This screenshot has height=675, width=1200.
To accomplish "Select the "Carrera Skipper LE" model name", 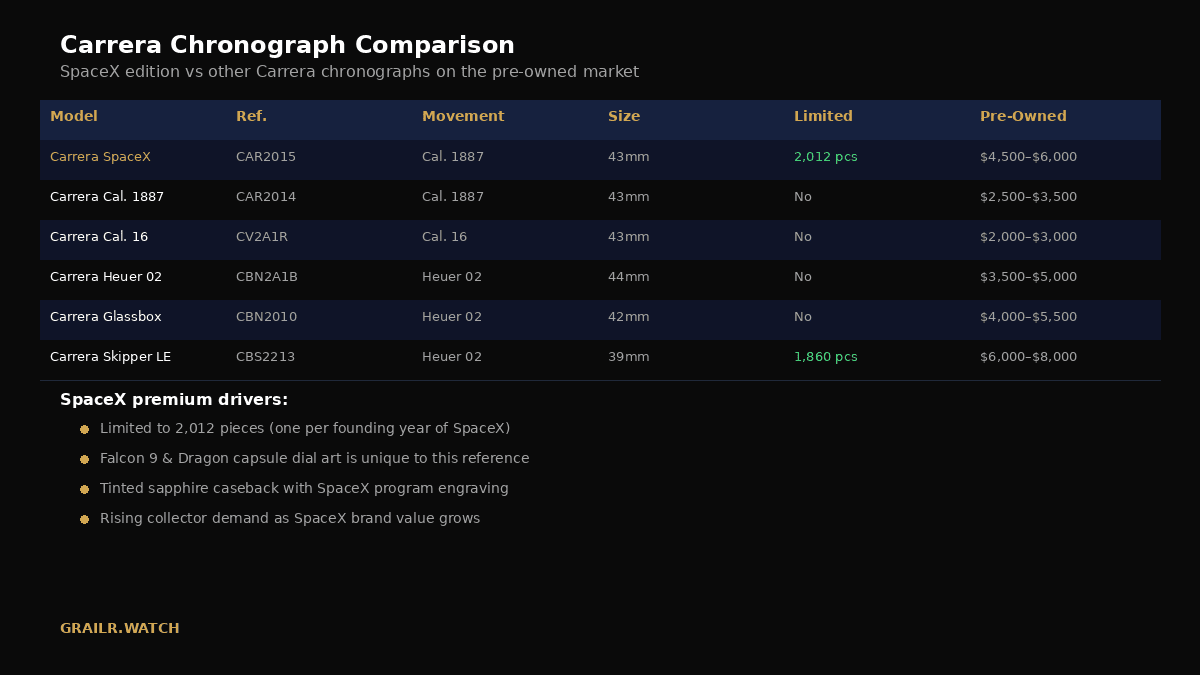I will click(110, 357).
